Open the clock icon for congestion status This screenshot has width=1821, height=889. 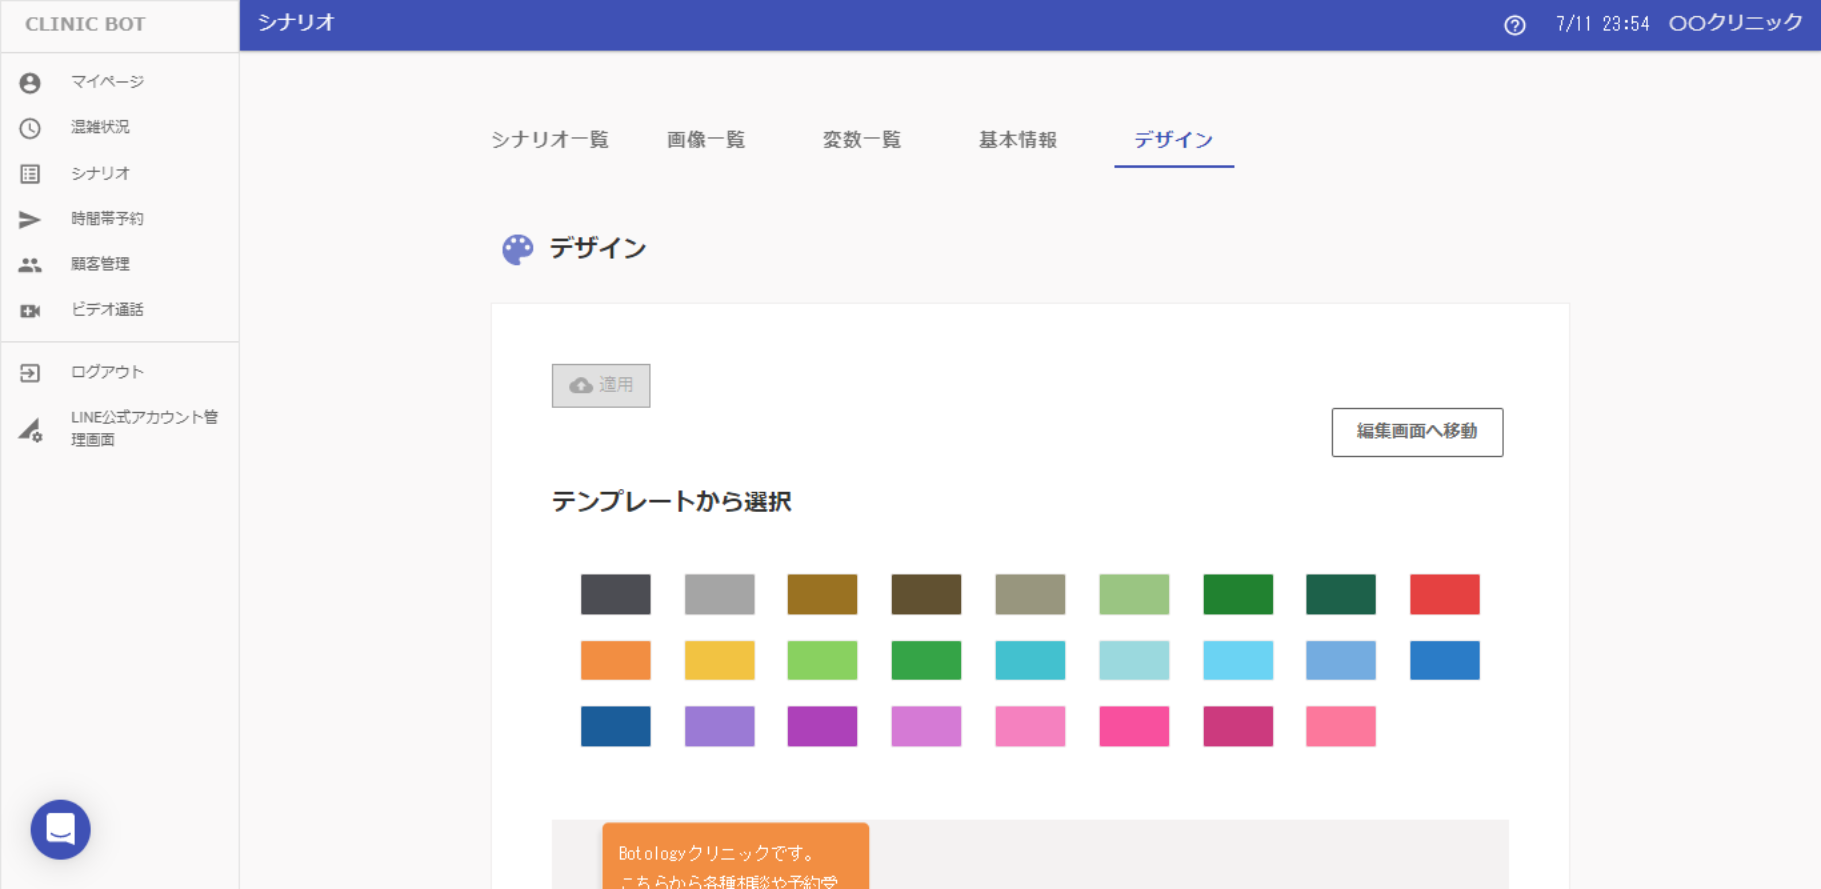point(30,128)
